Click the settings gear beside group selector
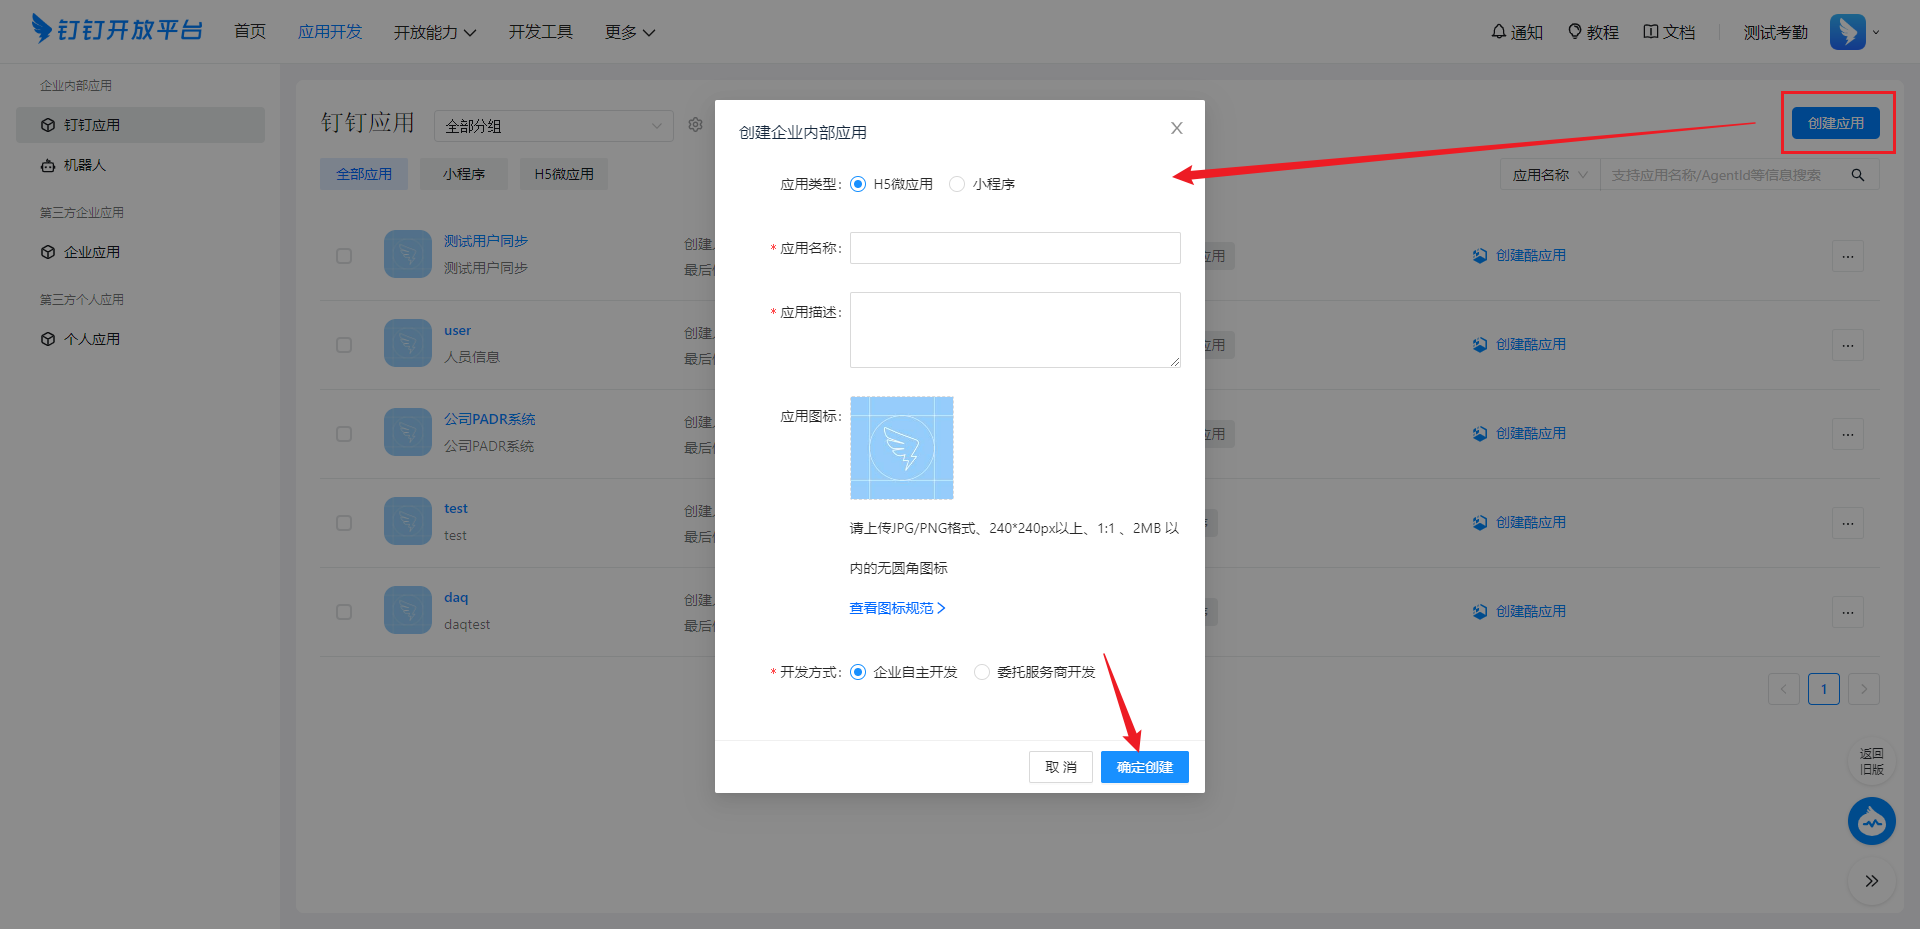This screenshot has width=1920, height=929. 695,125
